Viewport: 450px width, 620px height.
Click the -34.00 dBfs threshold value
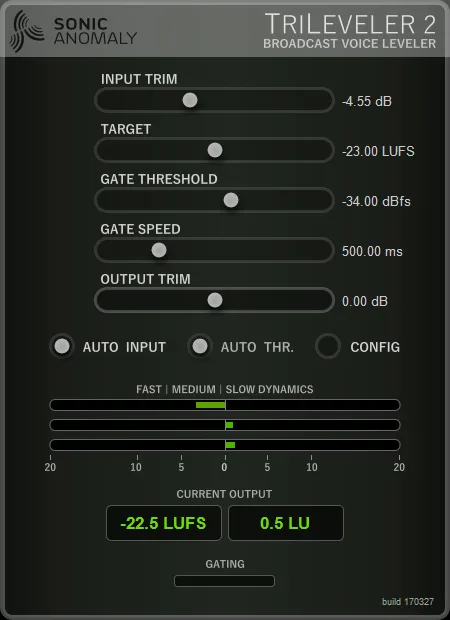pos(376,201)
